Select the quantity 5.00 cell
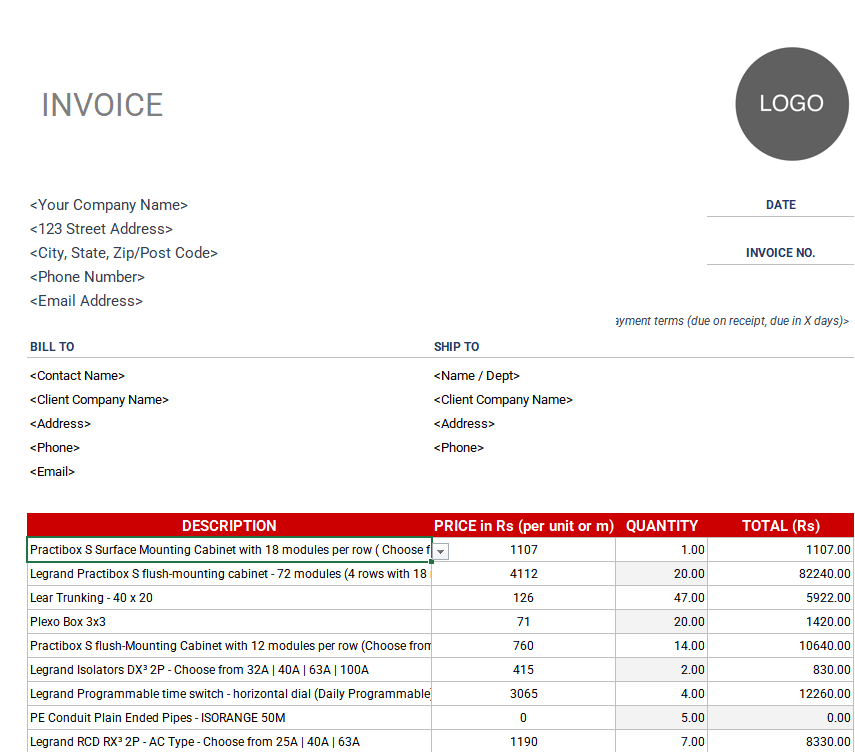 click(x=661, y=718)
